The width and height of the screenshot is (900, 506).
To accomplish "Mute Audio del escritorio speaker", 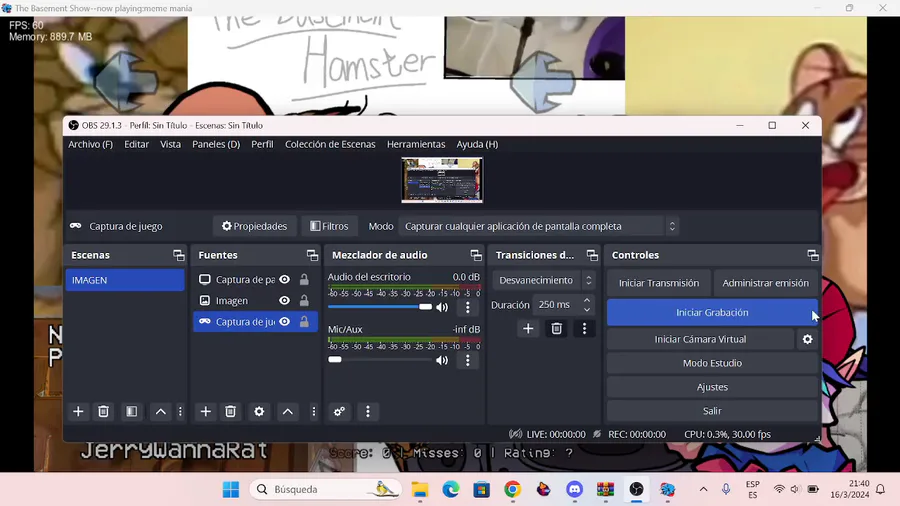I will [442, 308].
